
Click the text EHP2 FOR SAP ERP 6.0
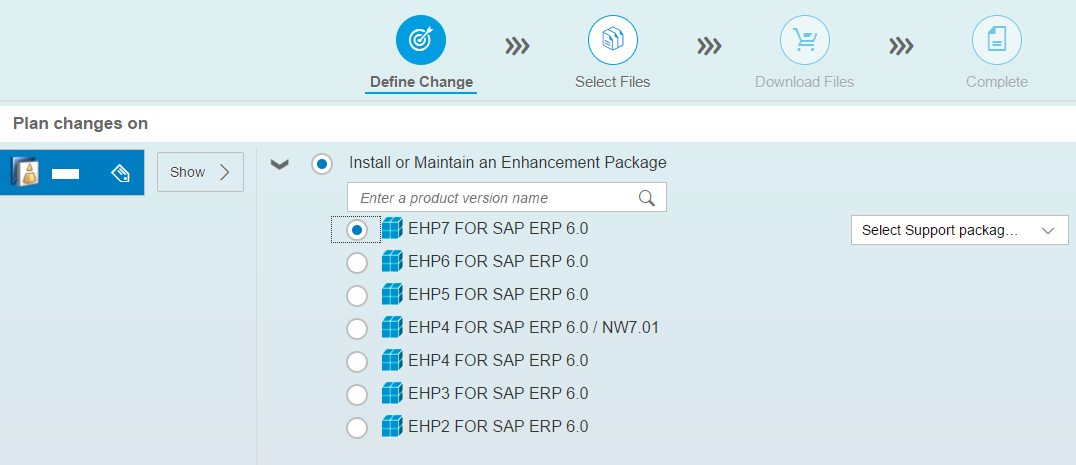click(498, 427)
